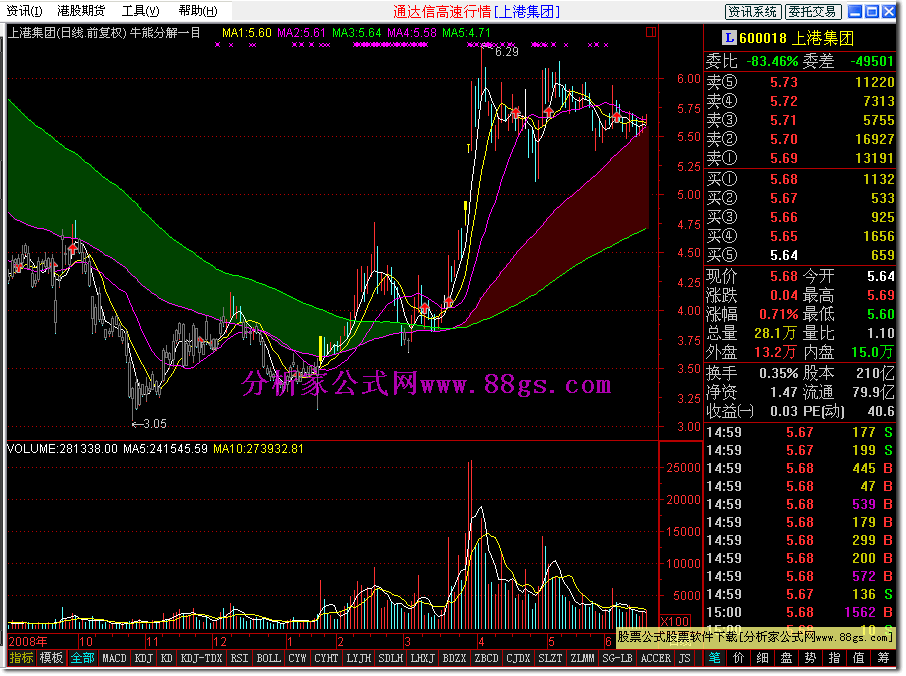This screenshot has height=676, width=906.
Task: Click the 3.05 low price label
Action: coord(154,424)
